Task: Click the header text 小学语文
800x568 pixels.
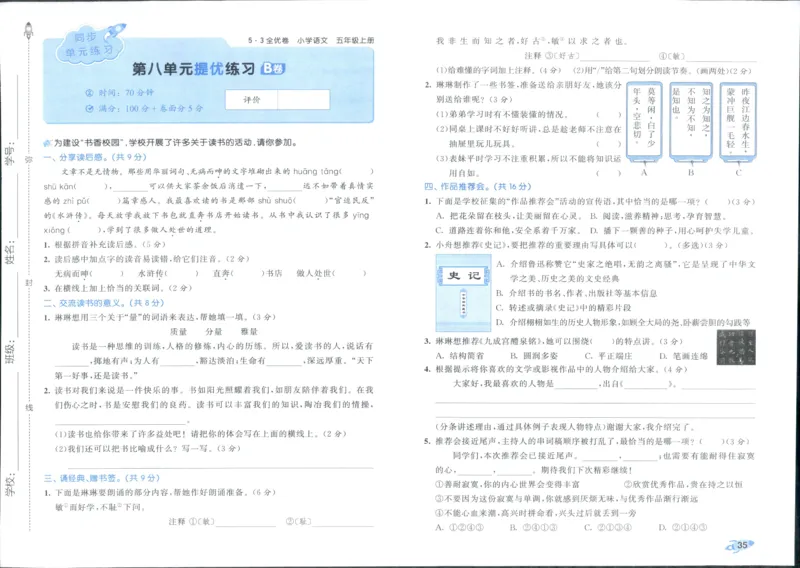Action: [x=312, y=40]
